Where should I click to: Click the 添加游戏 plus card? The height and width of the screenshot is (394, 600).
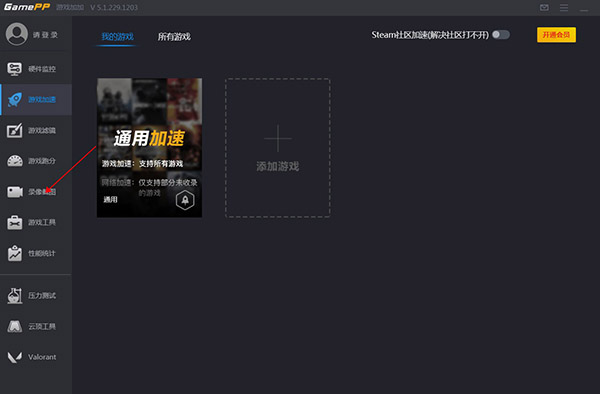[278, 148]
